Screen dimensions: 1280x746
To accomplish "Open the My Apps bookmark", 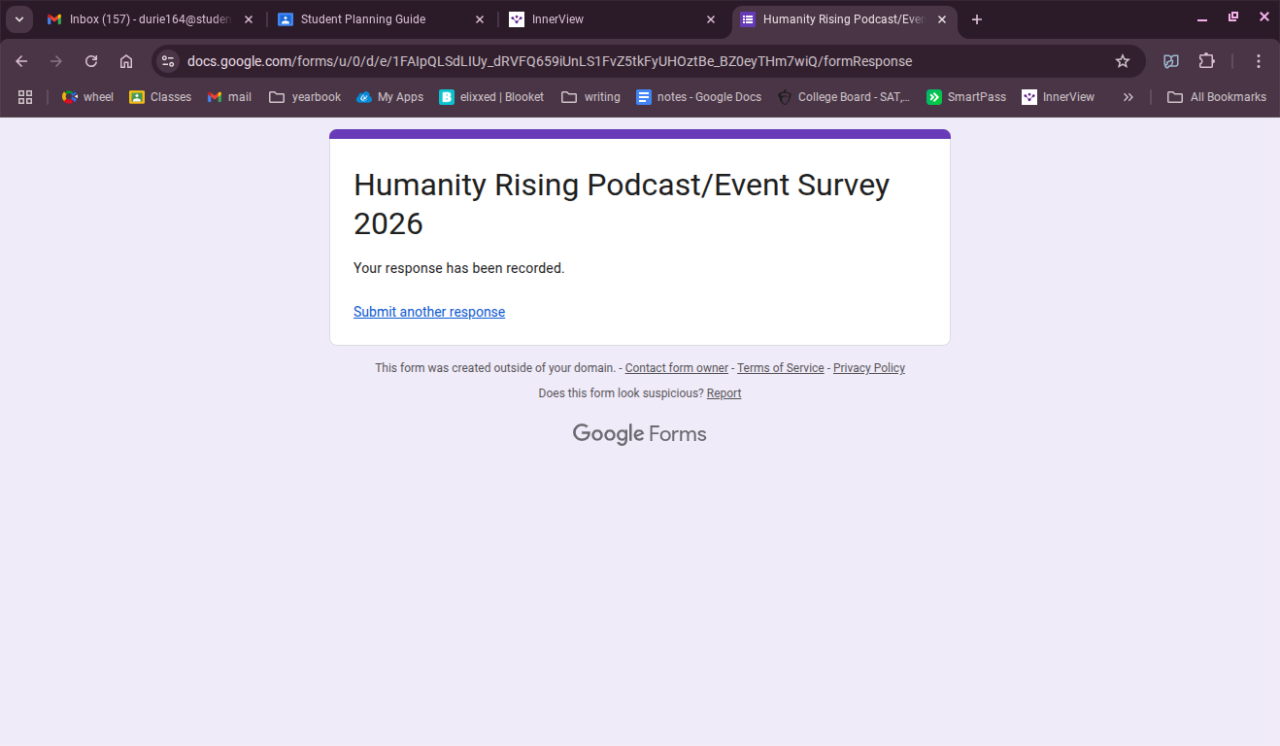I will (390, 97).
